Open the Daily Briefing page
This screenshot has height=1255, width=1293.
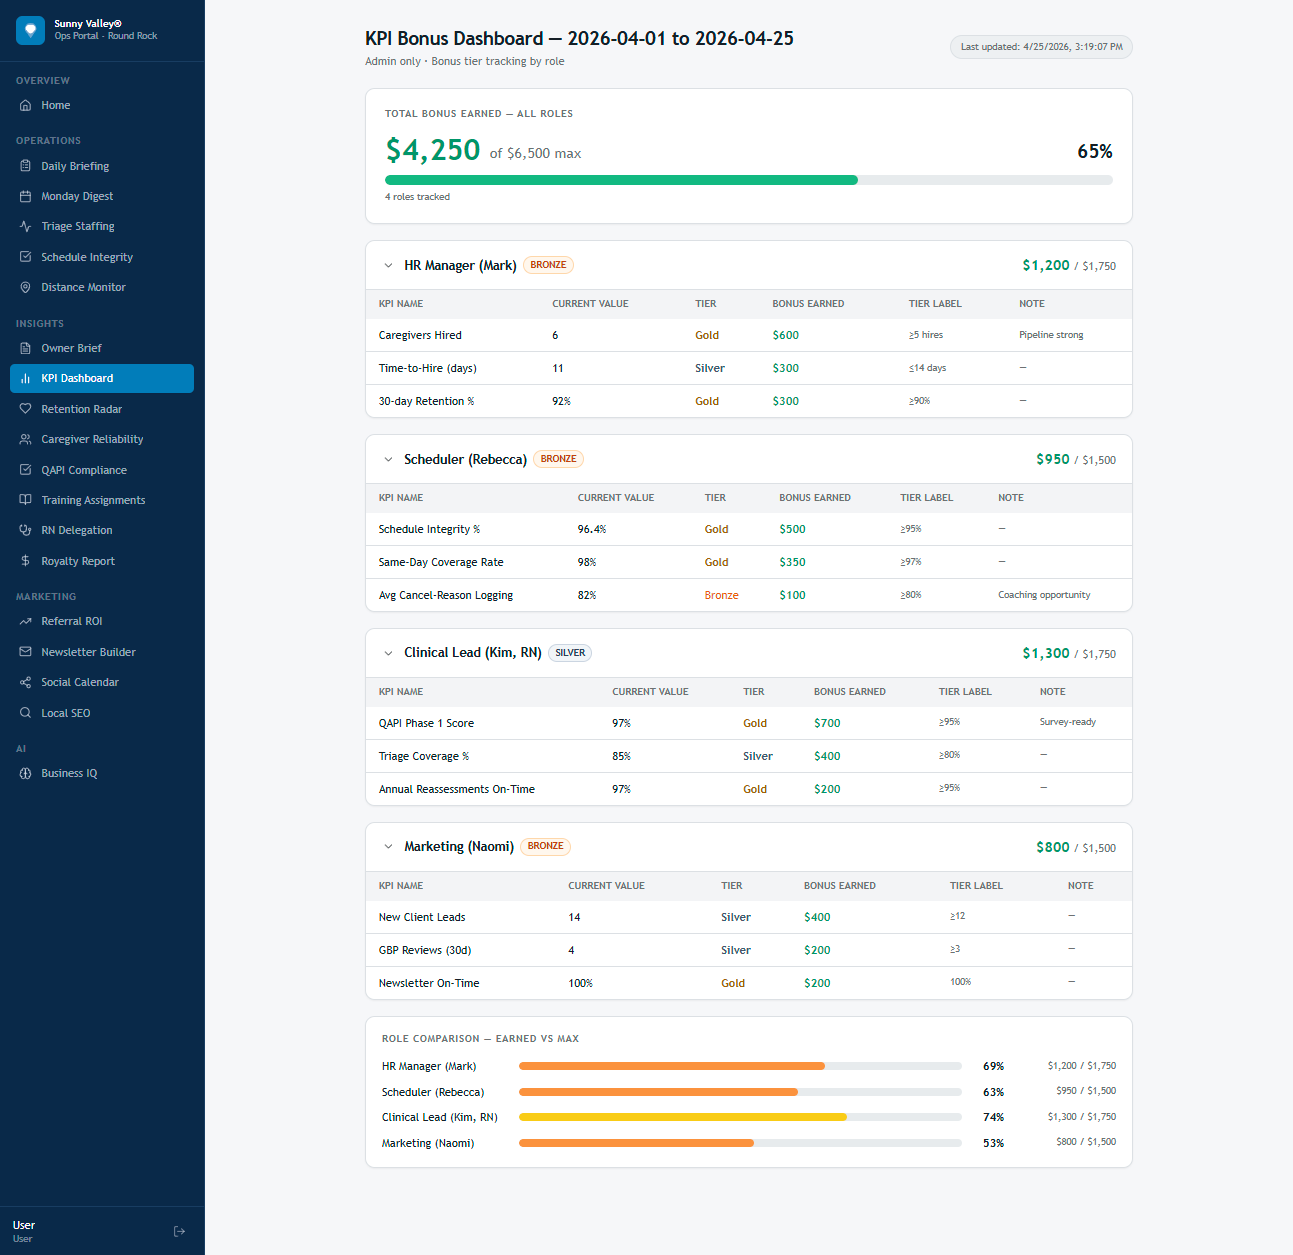coord(75,166)
